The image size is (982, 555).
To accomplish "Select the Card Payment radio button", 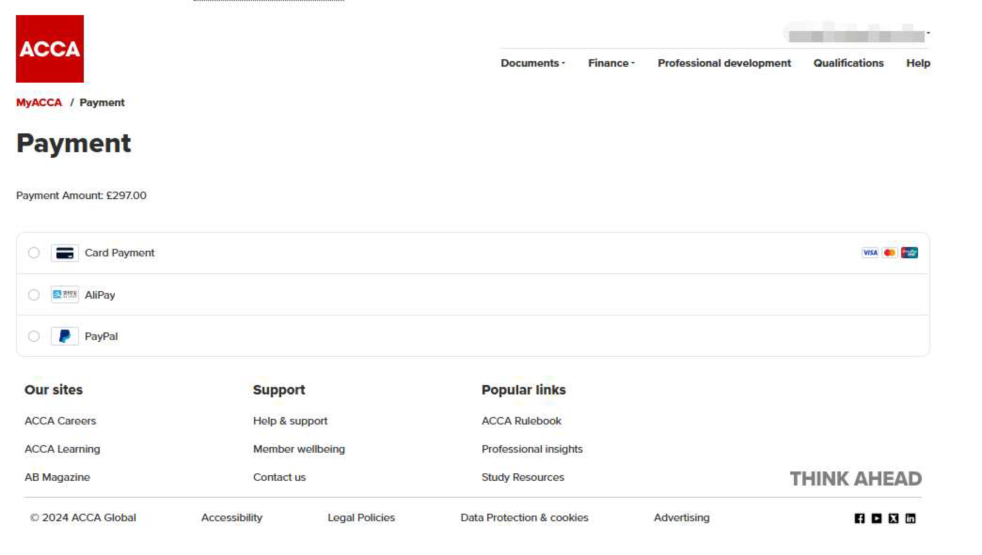I will click(34, 252).
